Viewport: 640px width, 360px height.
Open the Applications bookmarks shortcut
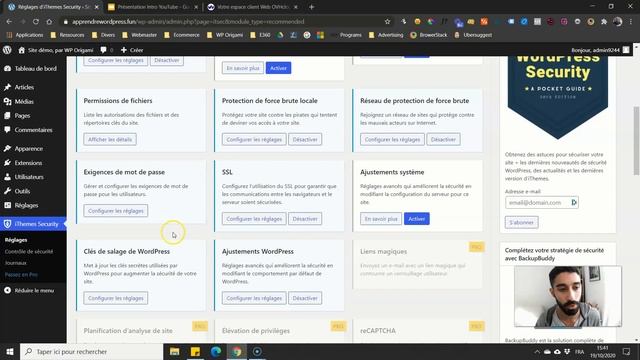[24, 35]
